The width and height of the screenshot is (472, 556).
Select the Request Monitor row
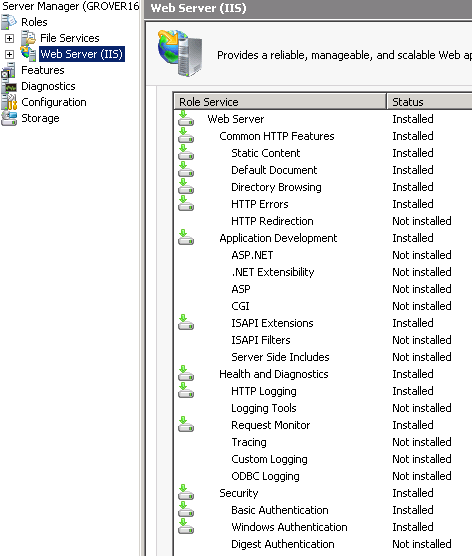coord(323,425)
